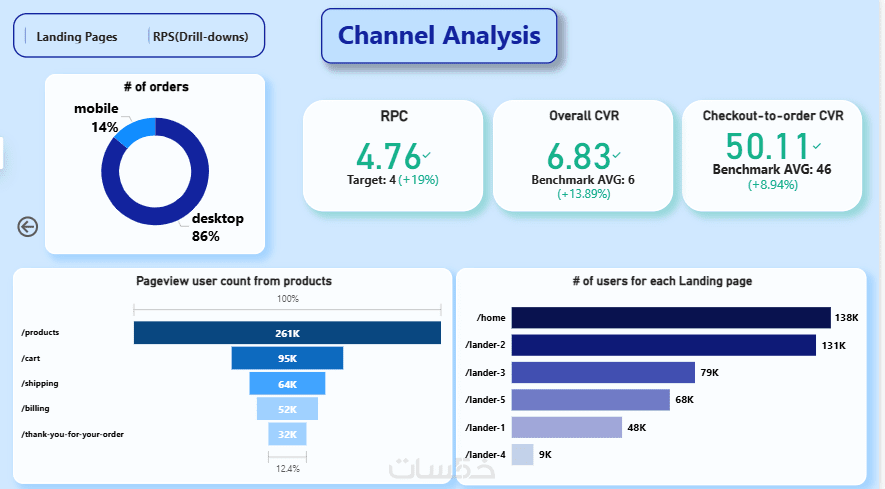The image size is (885, 489).
Task: Select the /lander-1 bar
Action: click(567, 427)
